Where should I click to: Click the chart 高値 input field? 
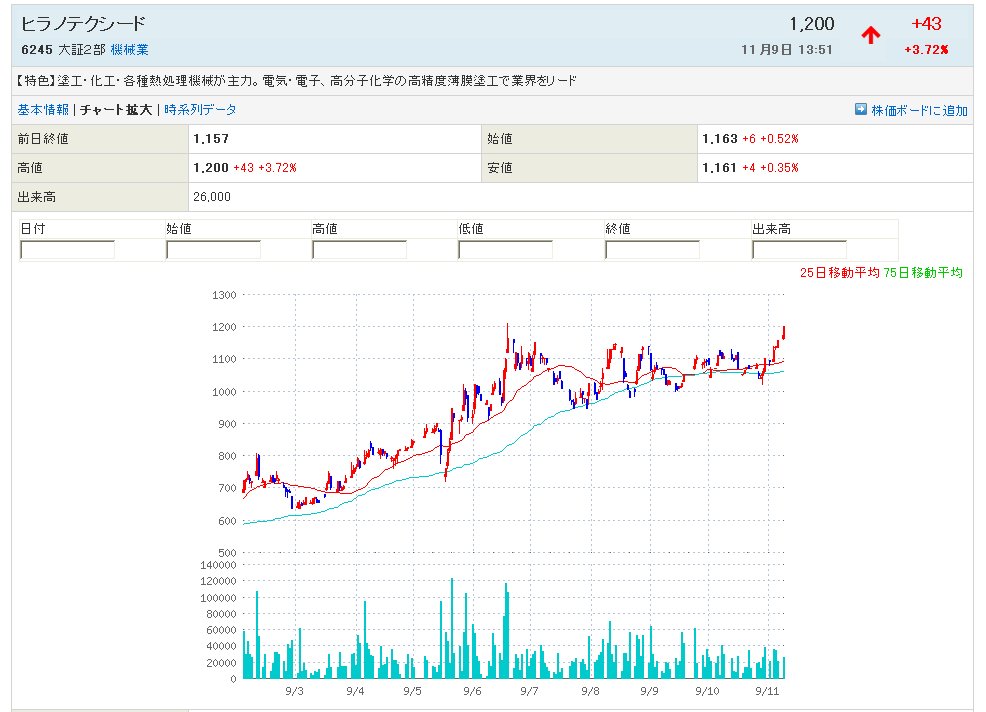[x=359, y=250]
